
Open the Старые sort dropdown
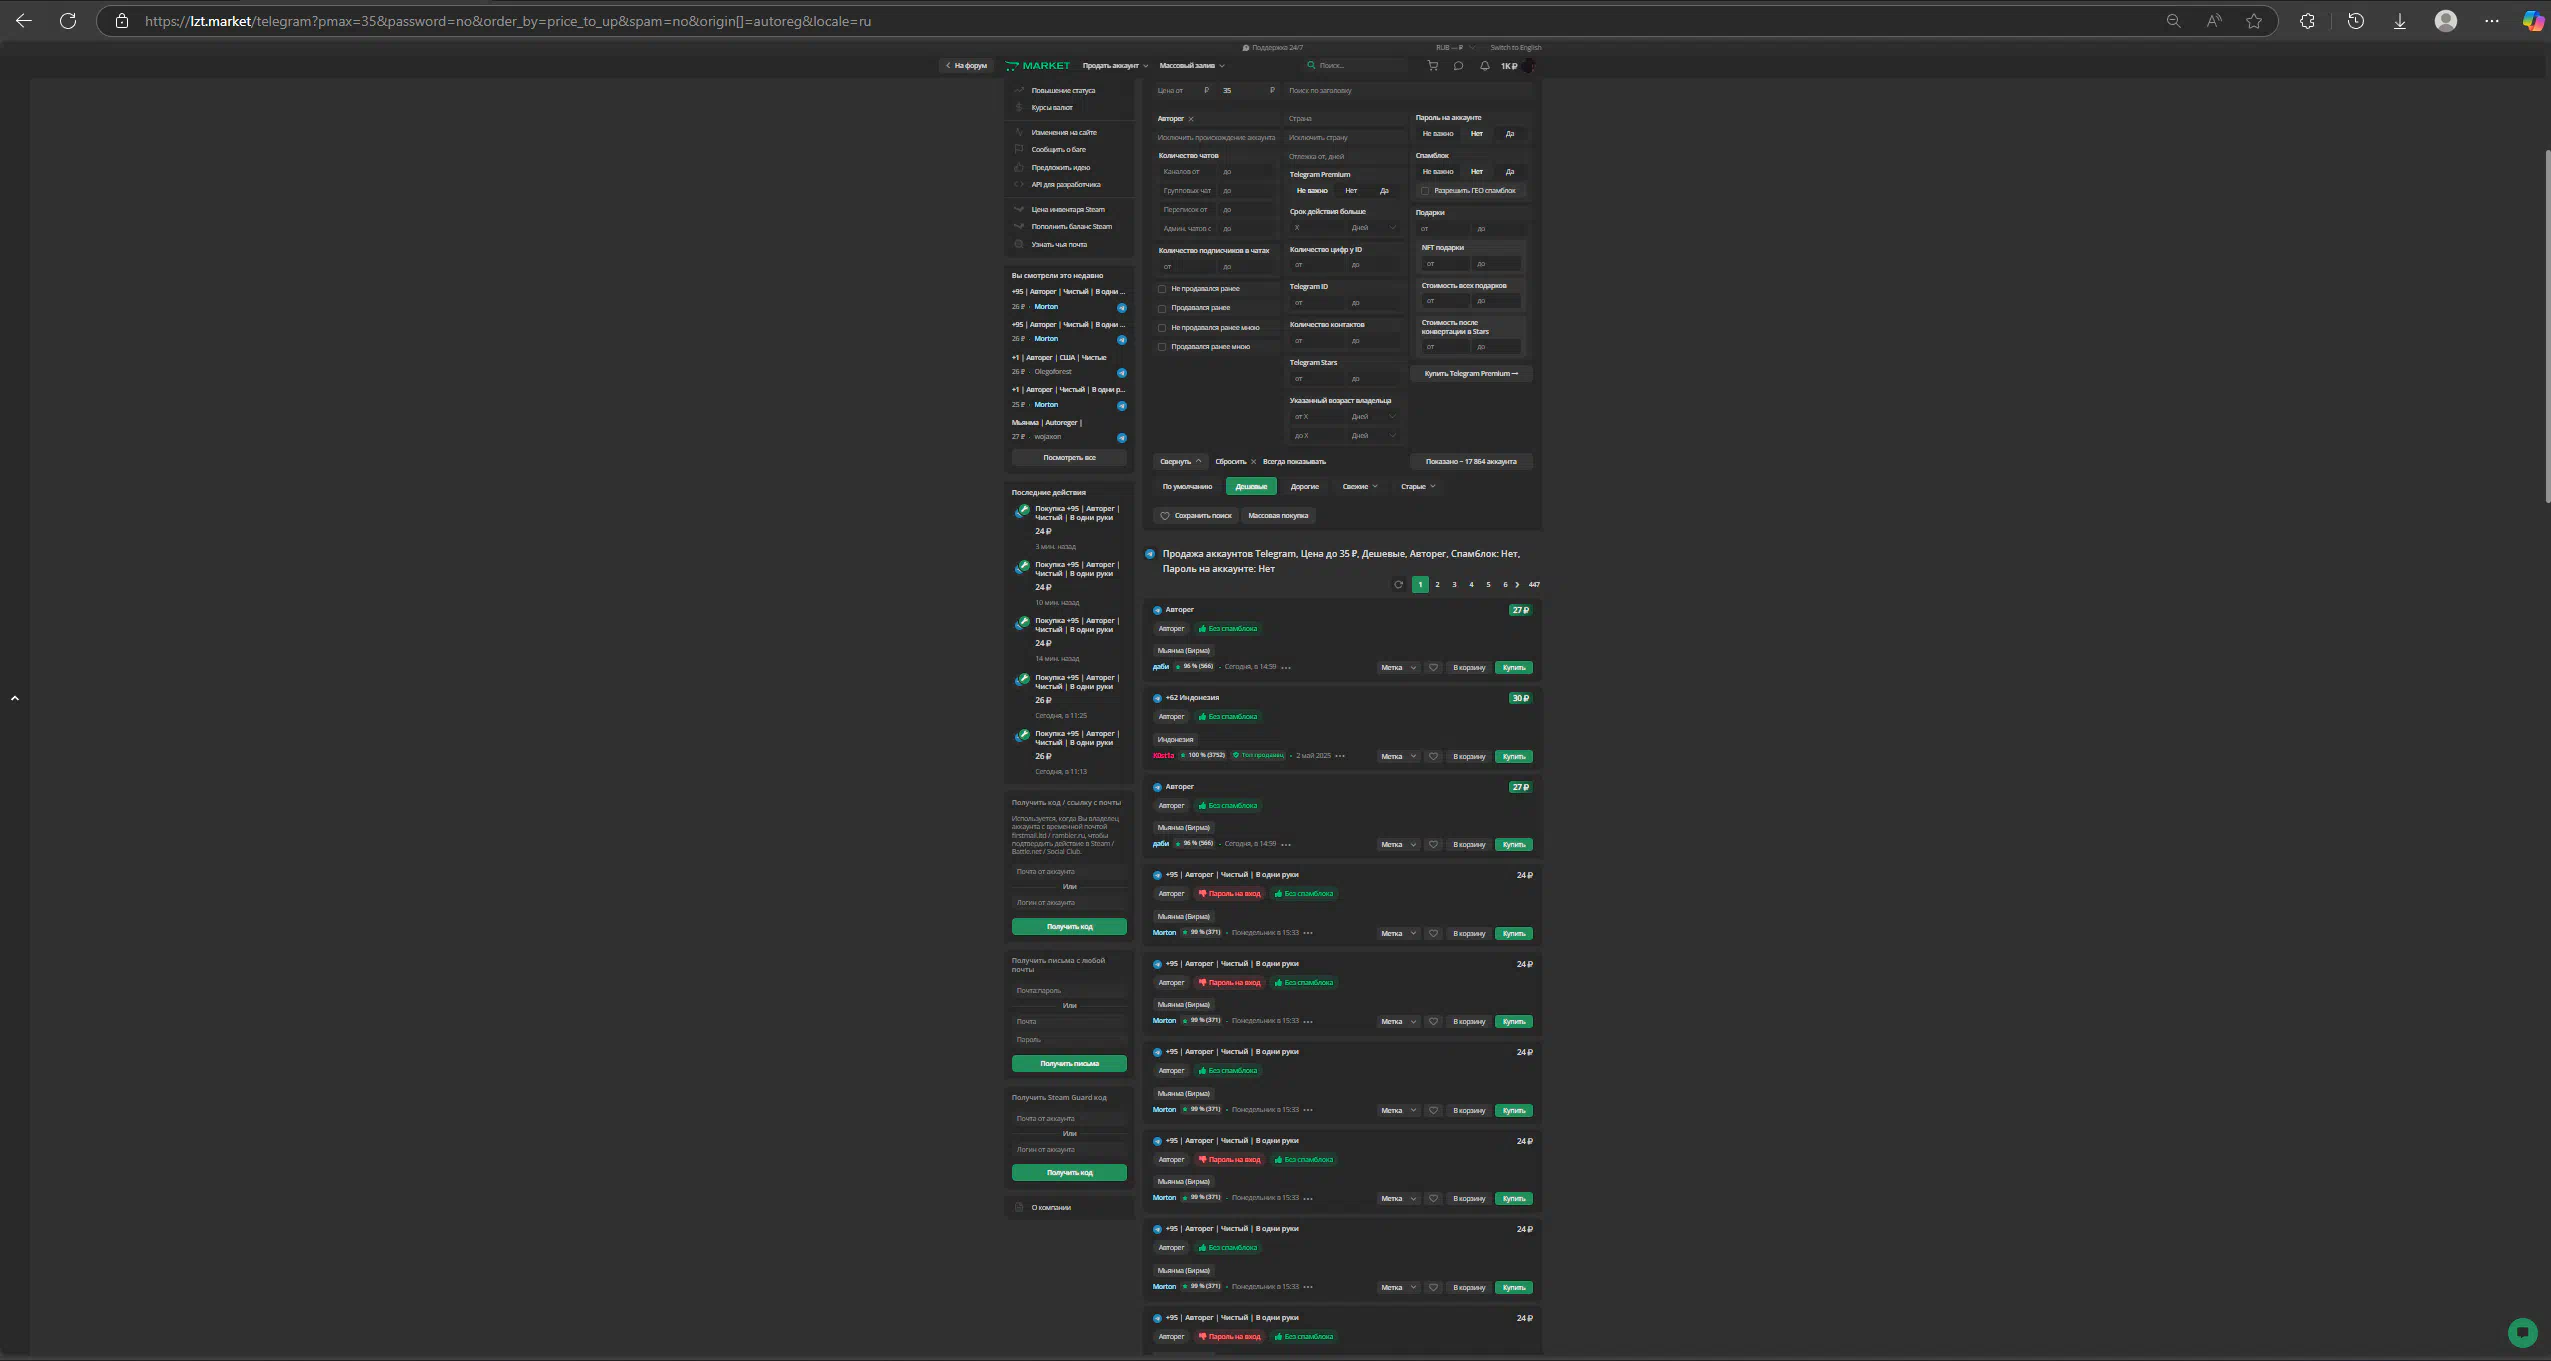pos(1418,487)
